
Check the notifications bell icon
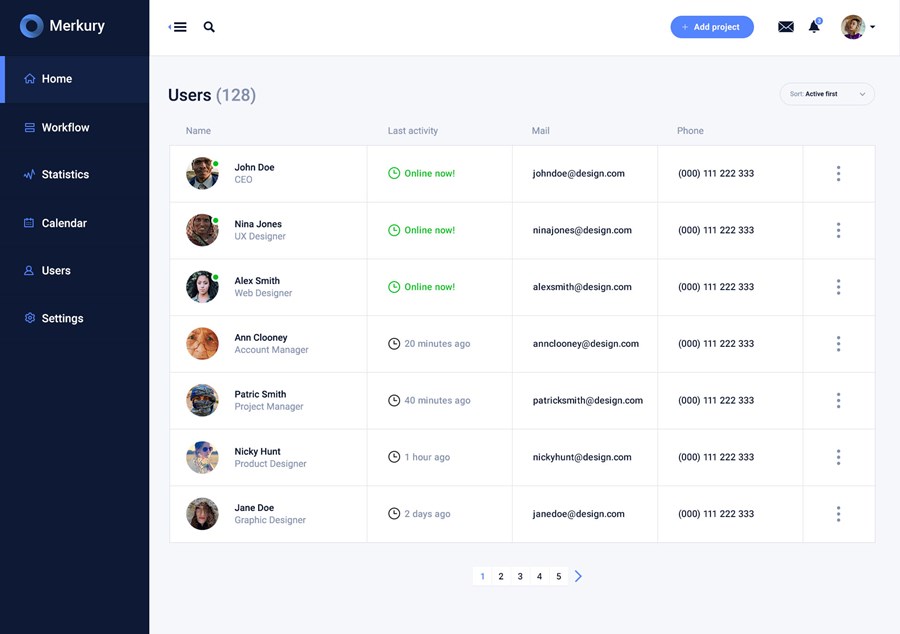(x=814, y=27)
